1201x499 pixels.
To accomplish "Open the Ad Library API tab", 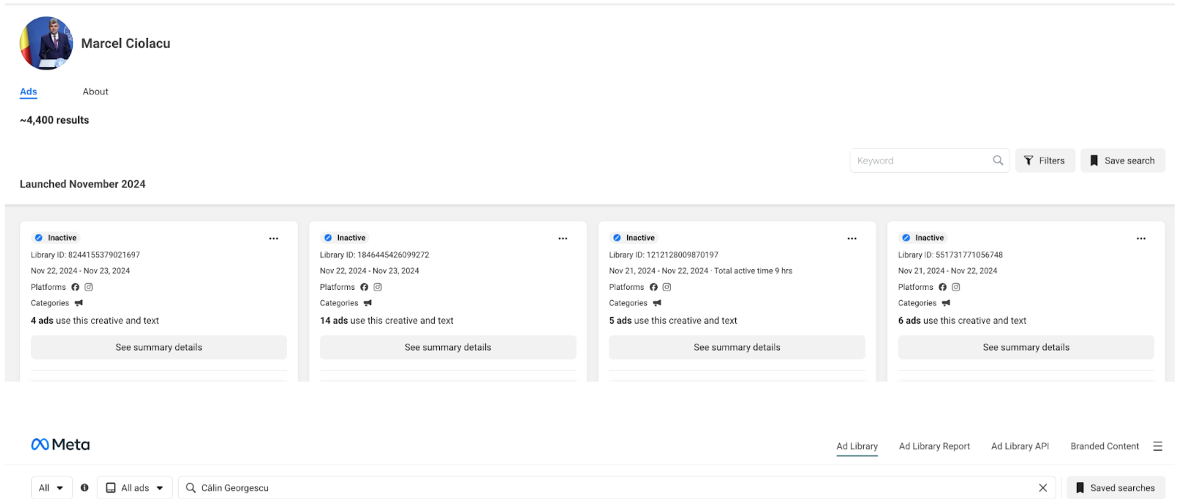I will pyautogui.click(x=1020, y=446).
